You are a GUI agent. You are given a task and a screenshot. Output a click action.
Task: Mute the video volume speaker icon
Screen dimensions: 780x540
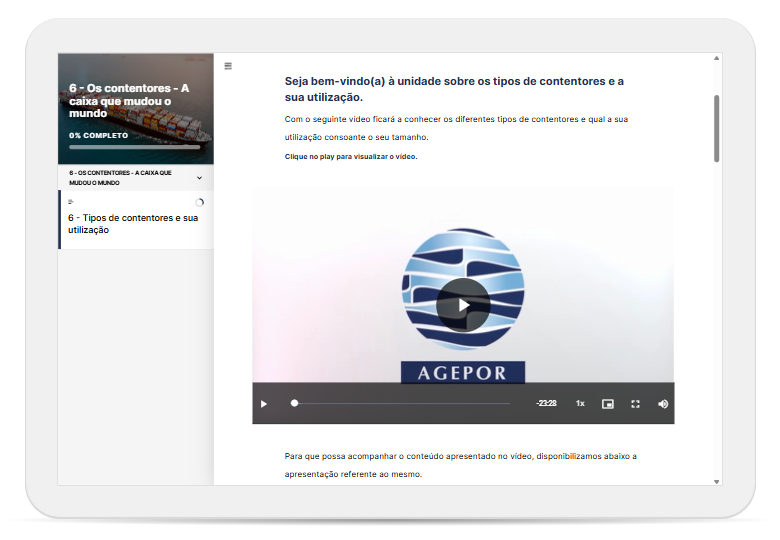(x=663, y=404)
